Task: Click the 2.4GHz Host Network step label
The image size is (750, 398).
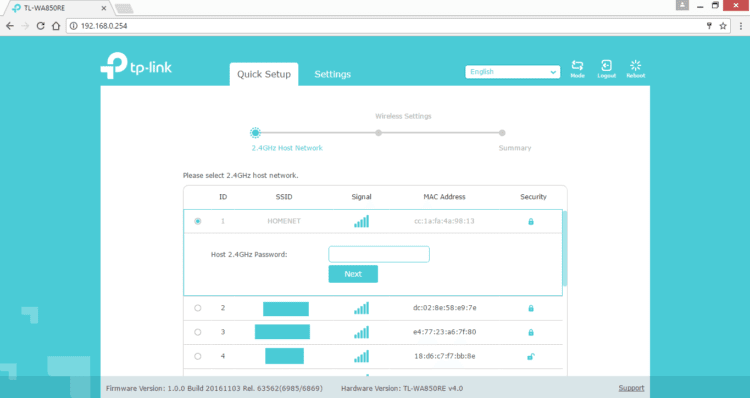Action: pos(287,148)
